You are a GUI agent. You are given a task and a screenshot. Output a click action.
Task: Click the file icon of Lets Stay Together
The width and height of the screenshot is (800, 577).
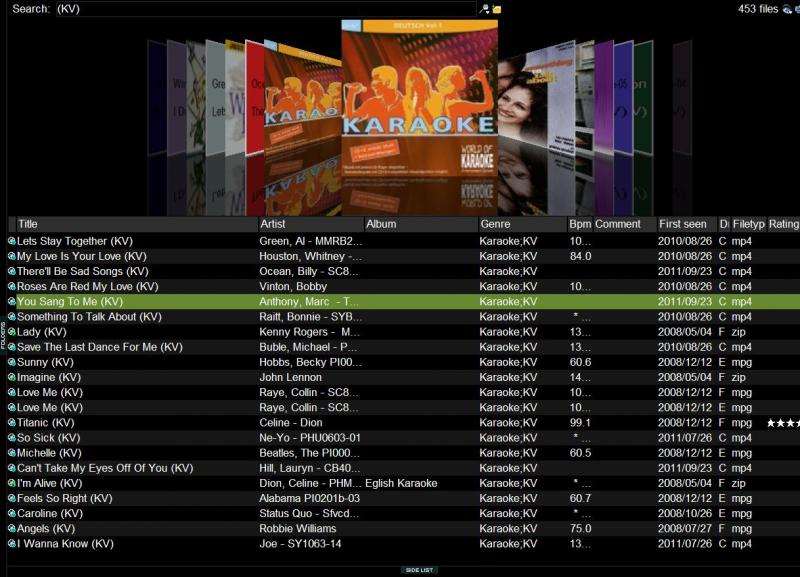tap(12, 241)
